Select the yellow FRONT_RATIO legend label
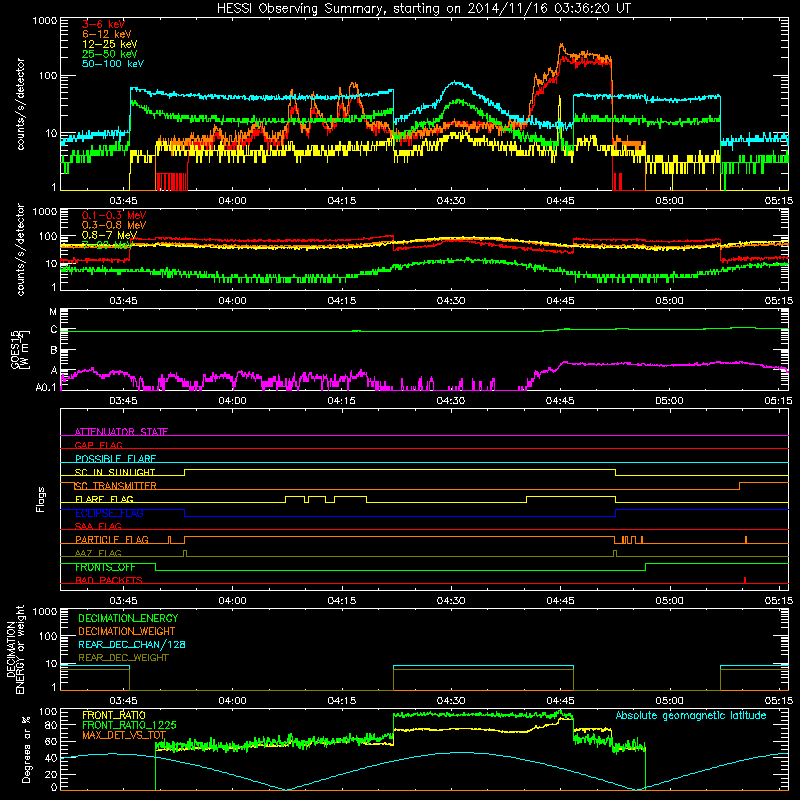 click(114, 715)
